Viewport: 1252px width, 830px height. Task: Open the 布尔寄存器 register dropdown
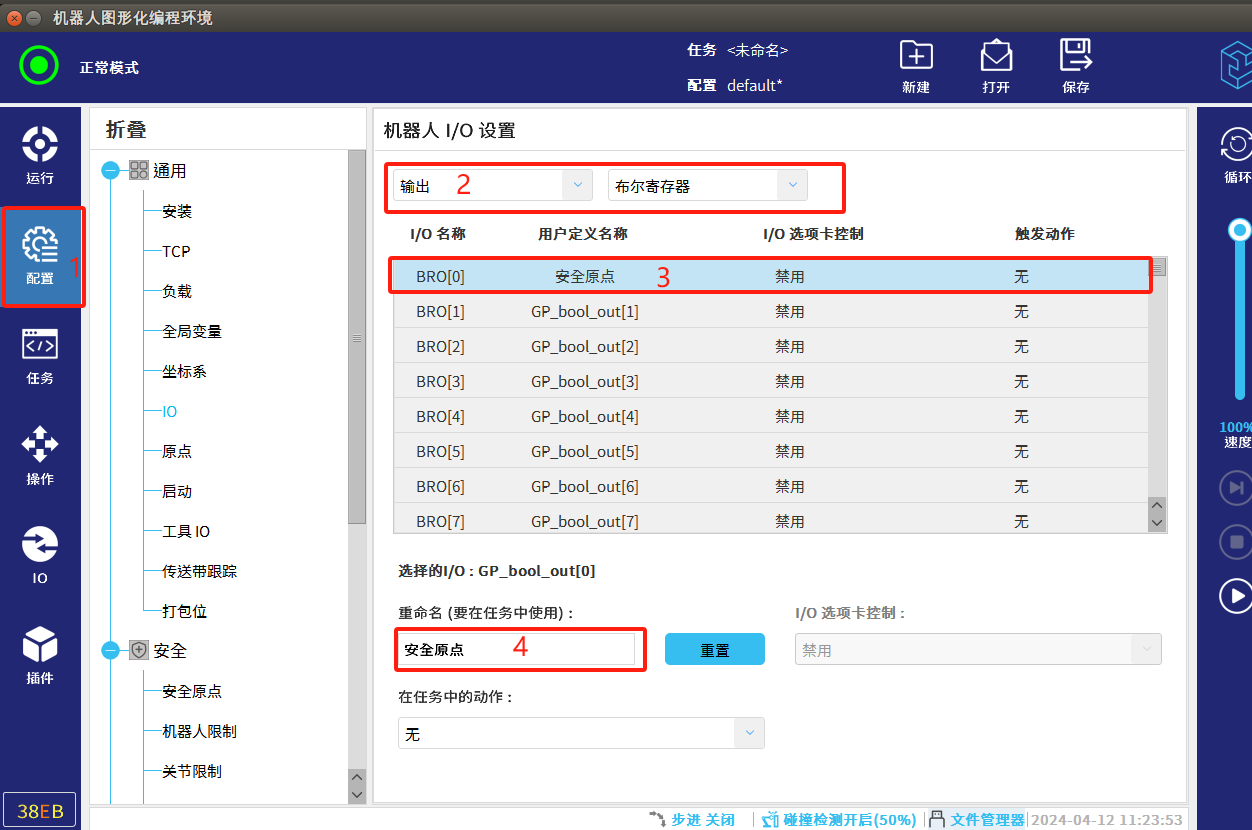(707, 186)
